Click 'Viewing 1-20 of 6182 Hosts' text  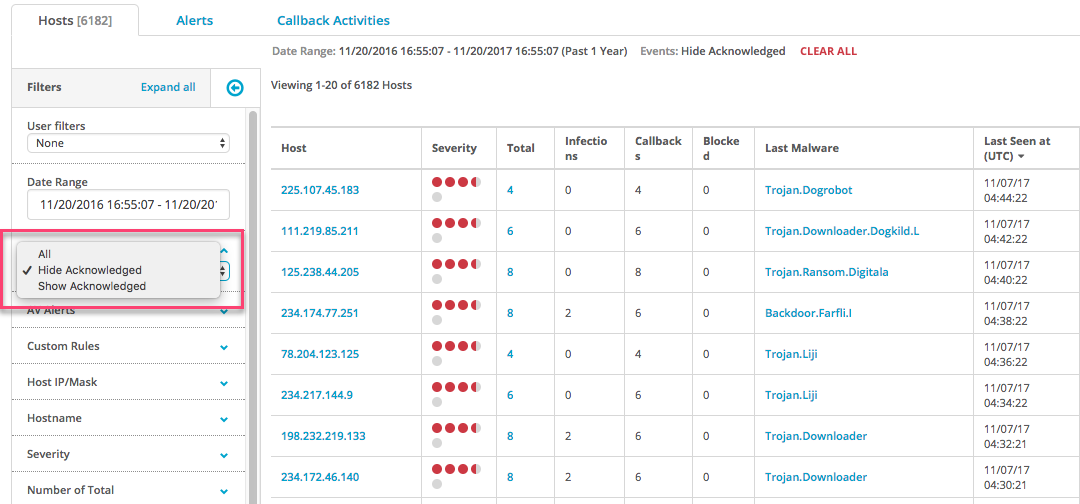[x=342, y=86]
